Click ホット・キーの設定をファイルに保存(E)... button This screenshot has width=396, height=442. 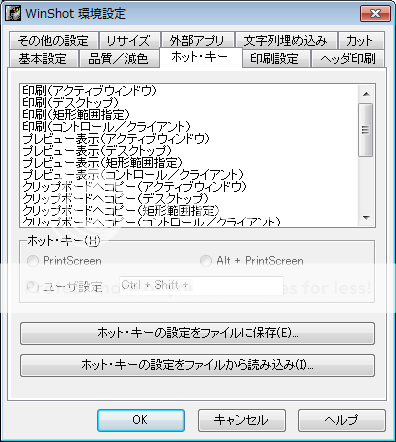(x=197, y=333)
